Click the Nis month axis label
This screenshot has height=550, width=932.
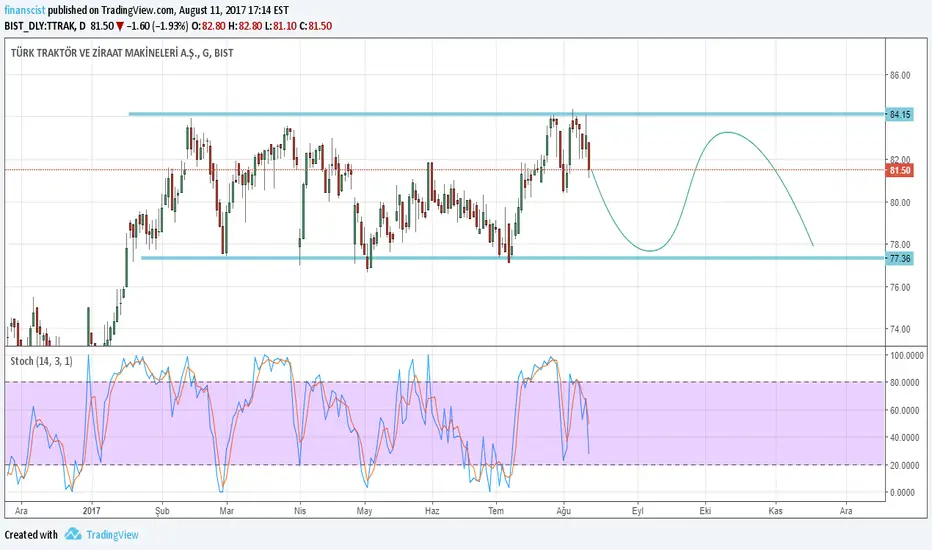[x=300, y=510]
